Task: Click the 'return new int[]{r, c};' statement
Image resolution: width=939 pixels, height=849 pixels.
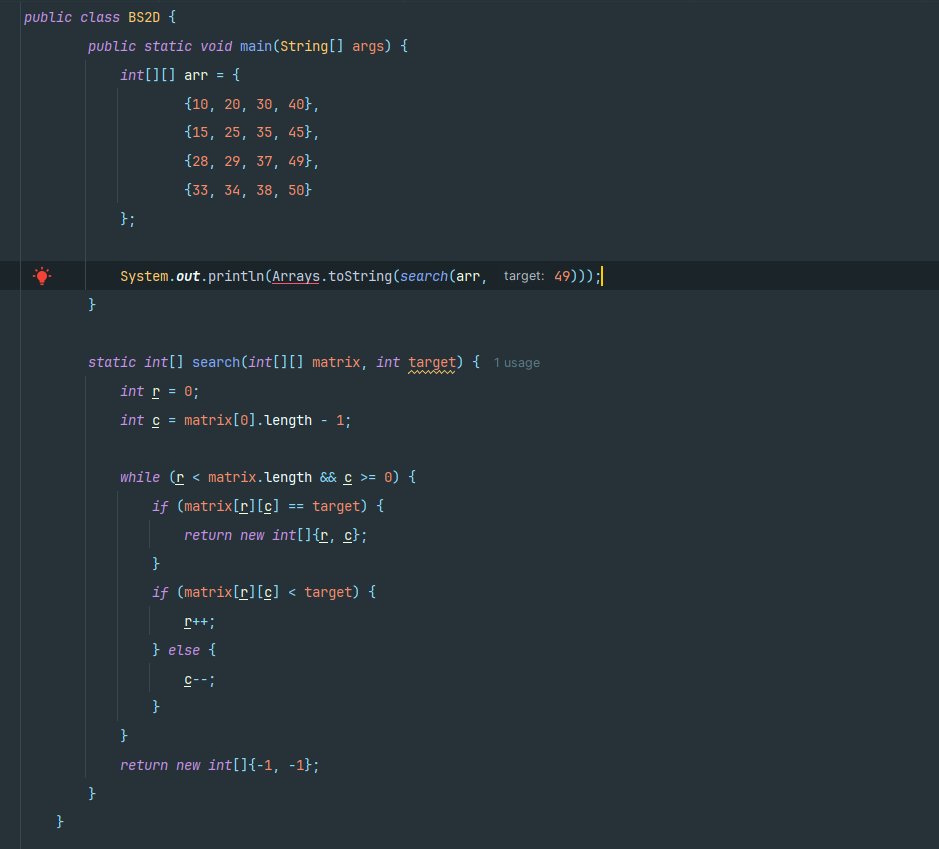Action: tap(275, 535)
